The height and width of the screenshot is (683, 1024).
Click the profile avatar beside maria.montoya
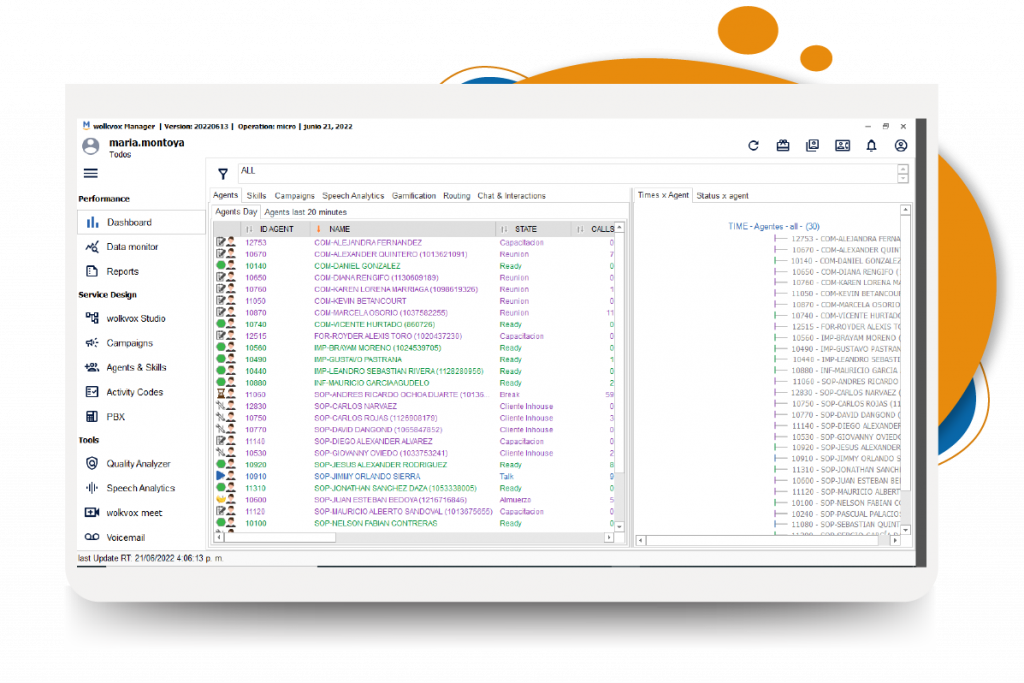pos(91,147)
